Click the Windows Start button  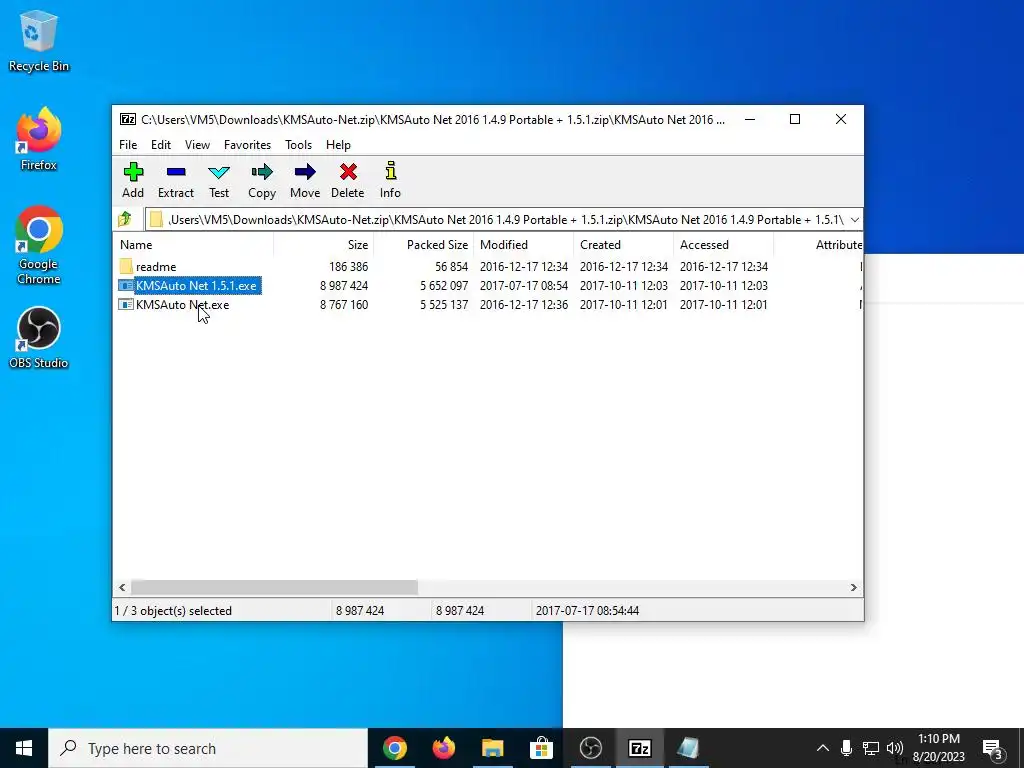pyautogui.click(x=24, y=748)
